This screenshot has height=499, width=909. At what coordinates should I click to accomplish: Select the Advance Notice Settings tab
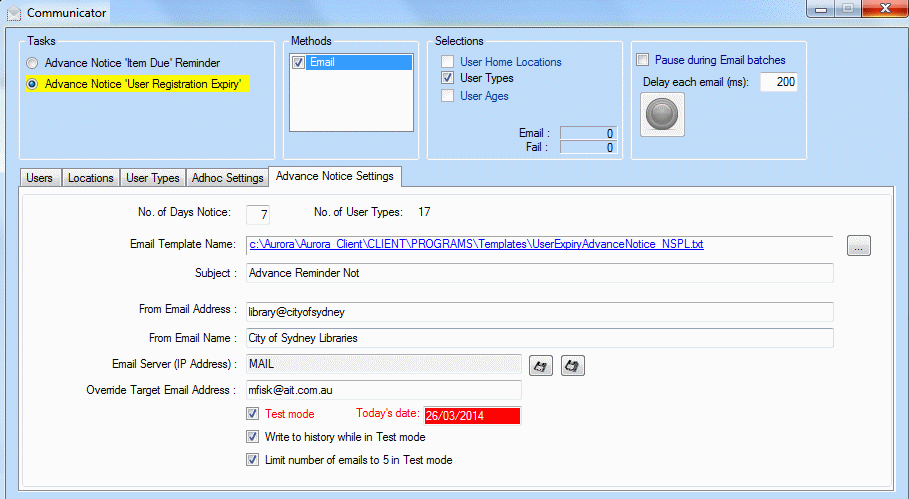334,176
